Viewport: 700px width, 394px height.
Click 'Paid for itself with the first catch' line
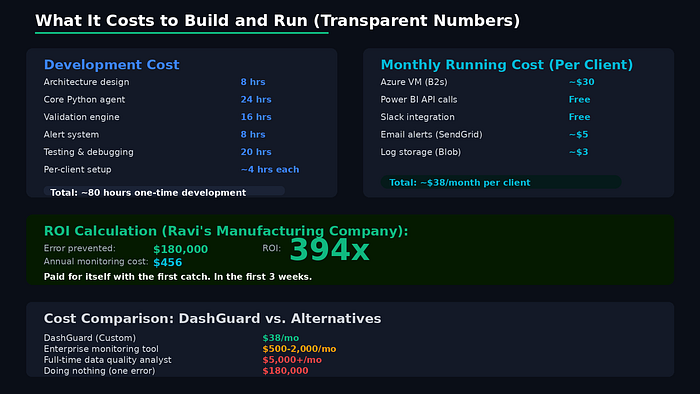pyautogui.click(x=178, y=277)
